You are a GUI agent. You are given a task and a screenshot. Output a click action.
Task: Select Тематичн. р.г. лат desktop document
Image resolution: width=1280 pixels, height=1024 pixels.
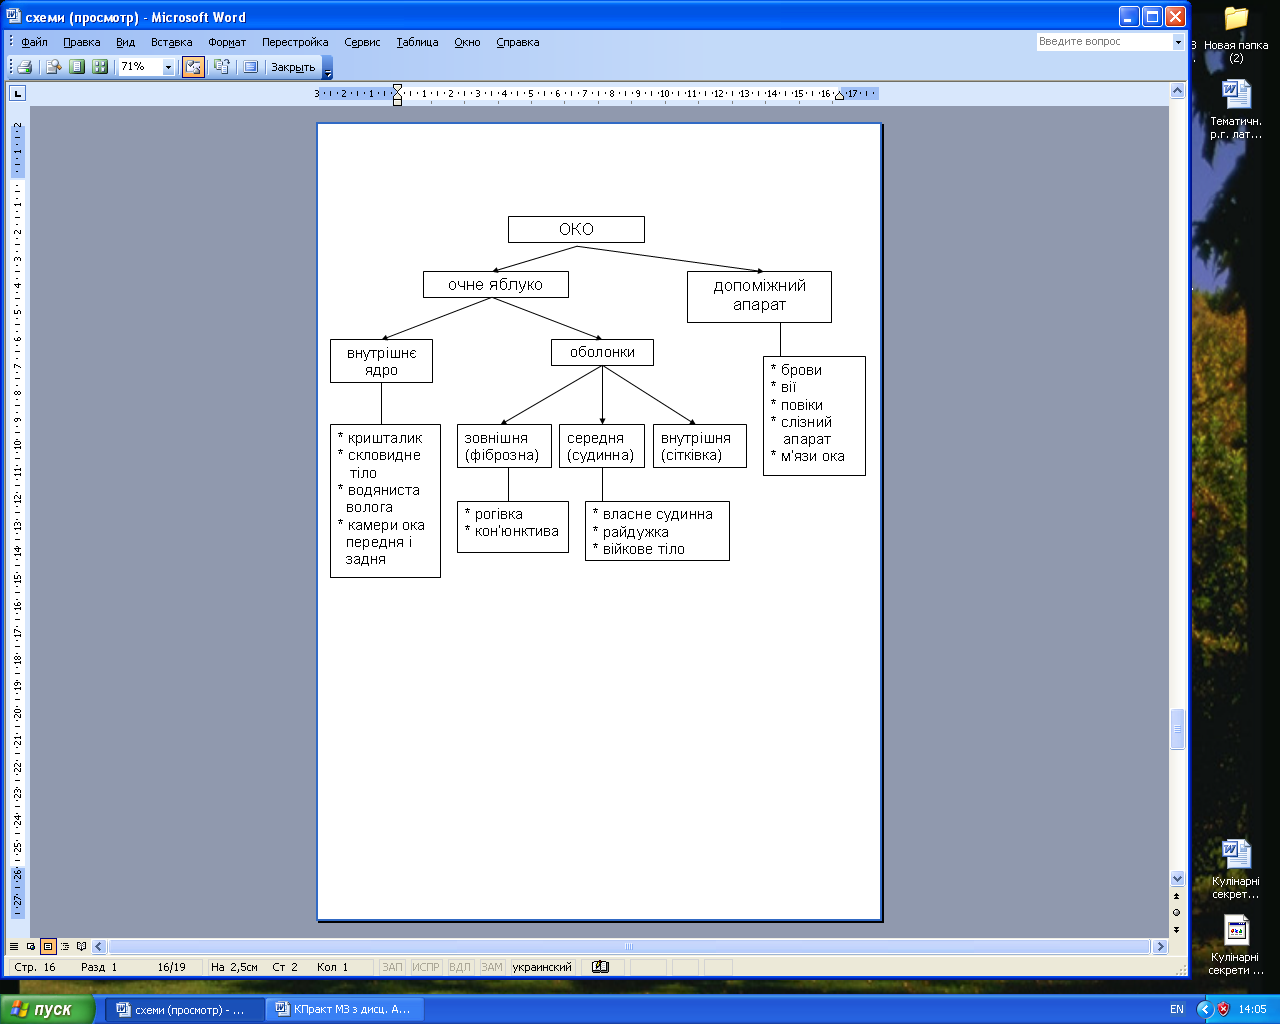point(1236,110)
